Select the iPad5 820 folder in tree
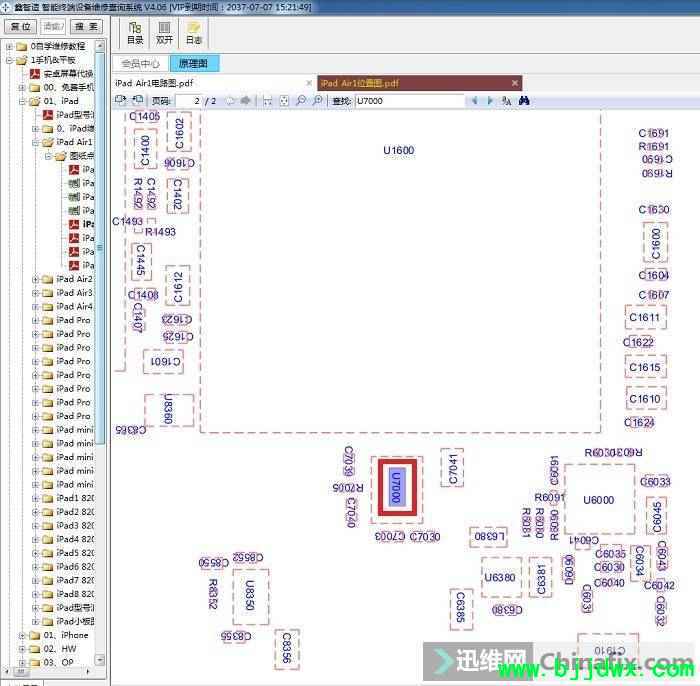Screen dimensions: 700x686 click(x=75, y=553)
